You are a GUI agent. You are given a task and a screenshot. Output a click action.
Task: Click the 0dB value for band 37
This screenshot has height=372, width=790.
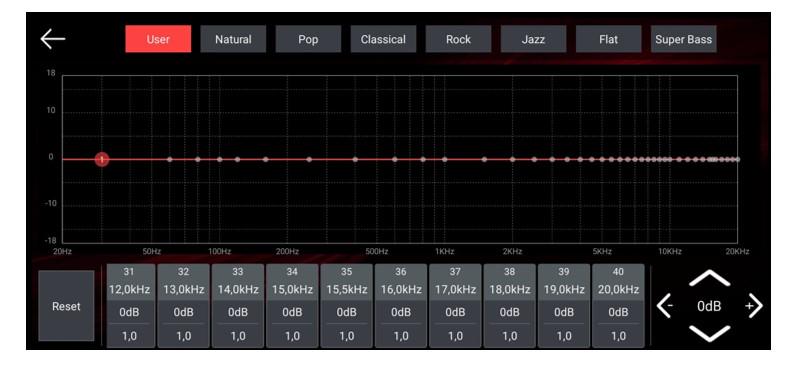[x=455, y=313]
